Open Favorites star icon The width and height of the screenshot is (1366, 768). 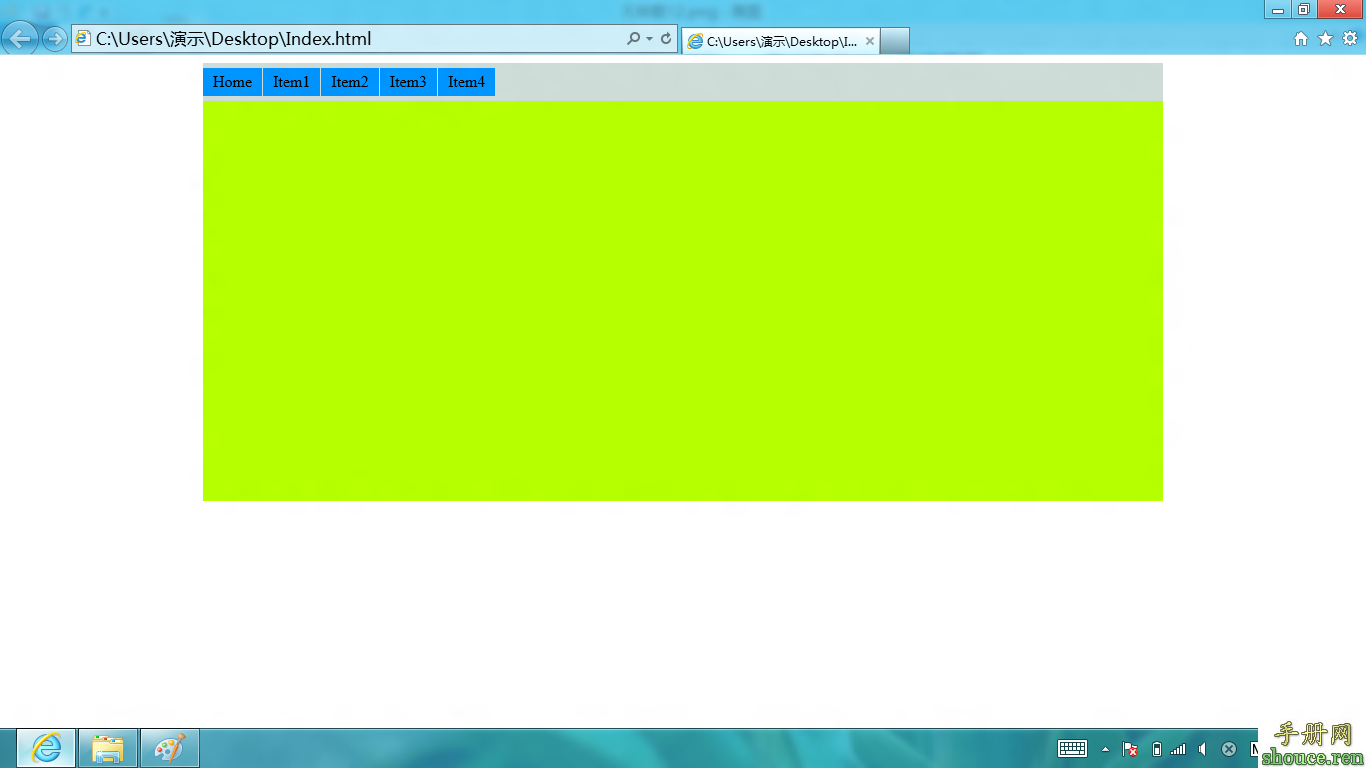[x=1325, y=39]
